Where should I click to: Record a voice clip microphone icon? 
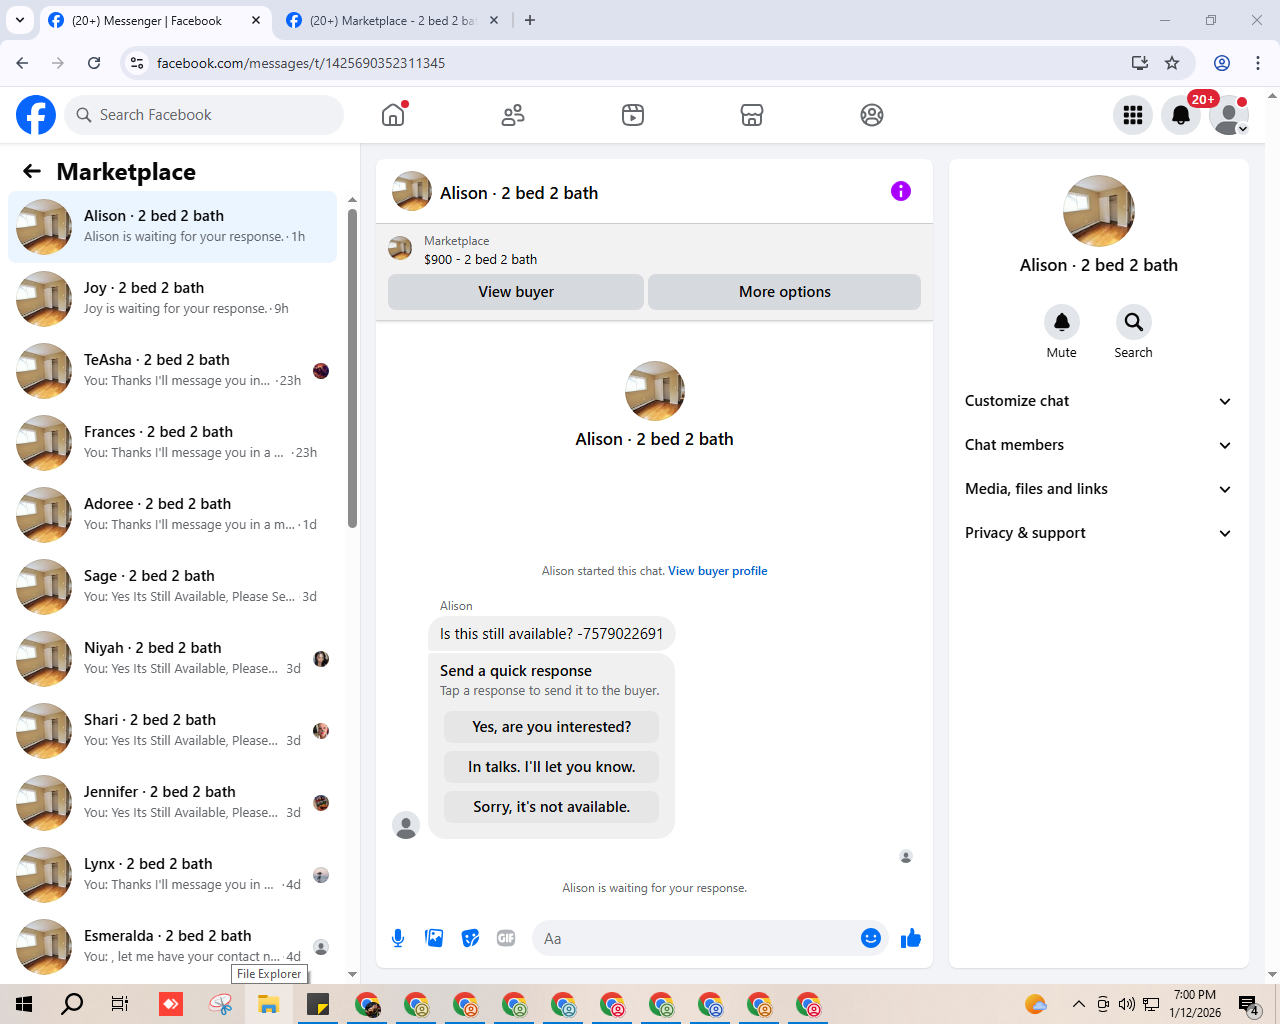[398, 938]
